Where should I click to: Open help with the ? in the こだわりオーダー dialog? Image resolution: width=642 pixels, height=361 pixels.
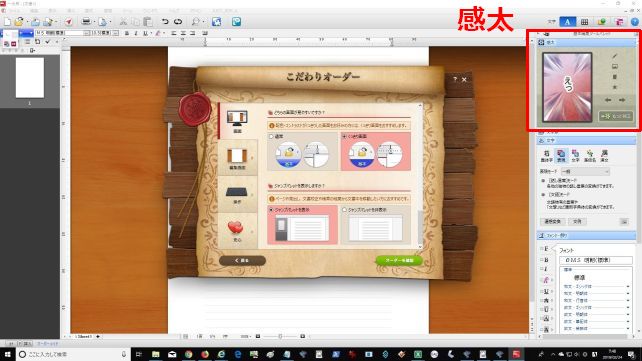[455, 79]
